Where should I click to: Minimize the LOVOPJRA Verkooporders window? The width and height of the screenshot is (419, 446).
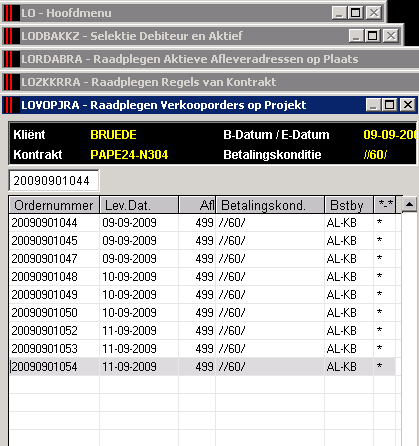coord(374,105)
